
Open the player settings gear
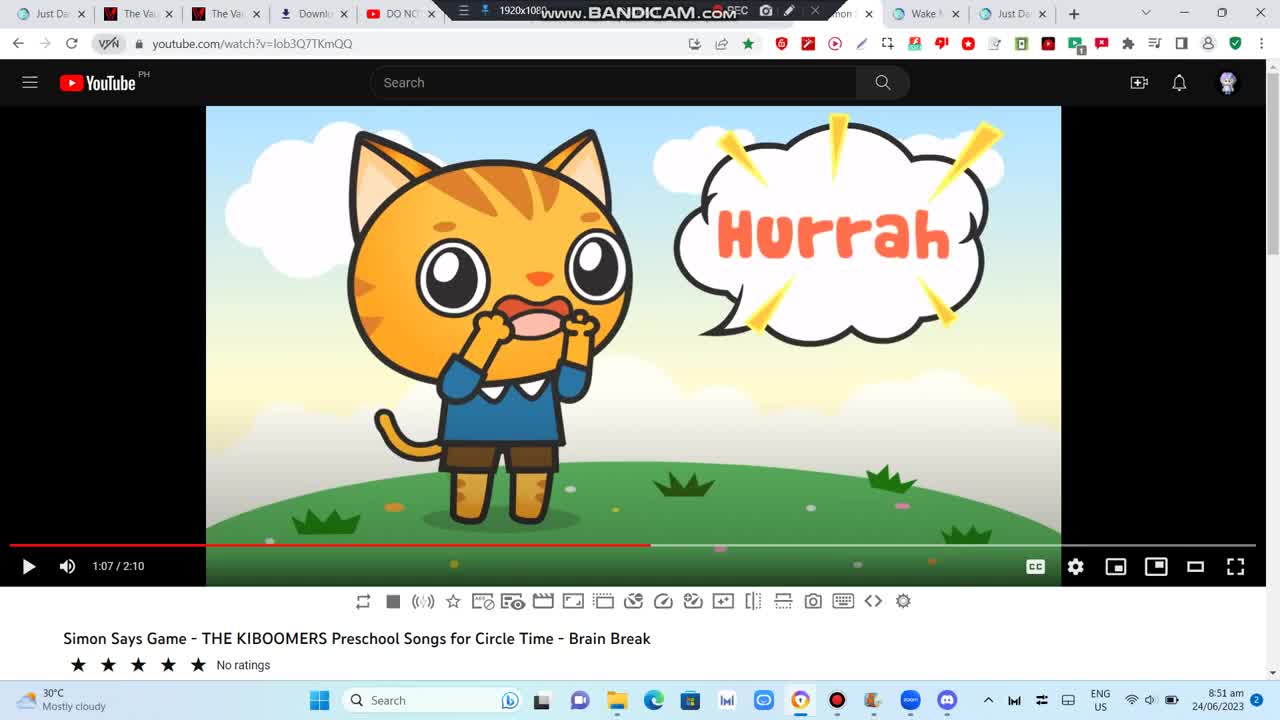pos(1075,567)
